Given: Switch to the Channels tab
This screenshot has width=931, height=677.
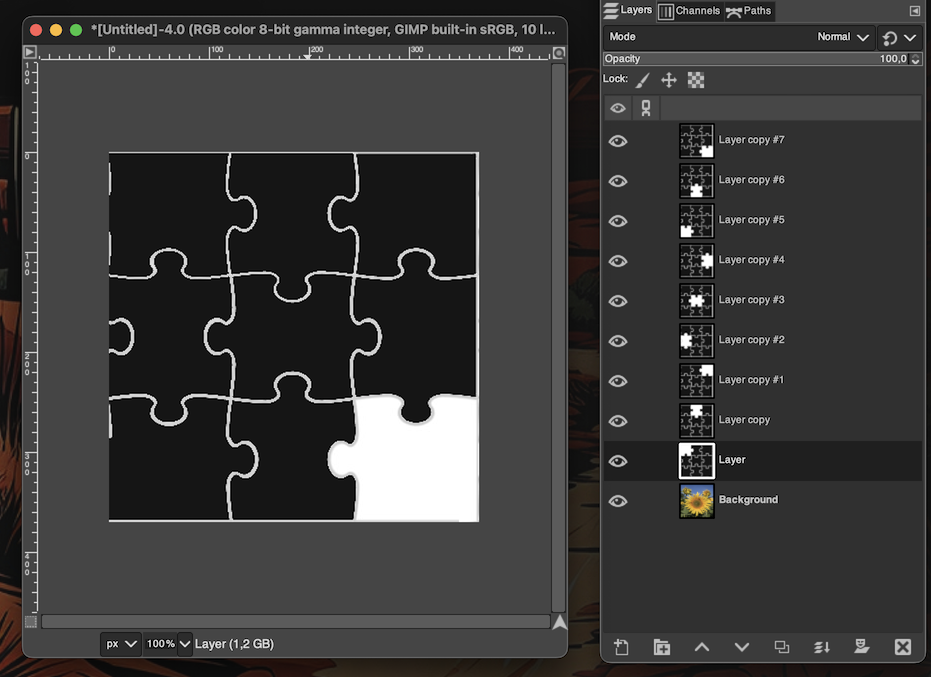Looking at the screenshot, I should 689,11.
